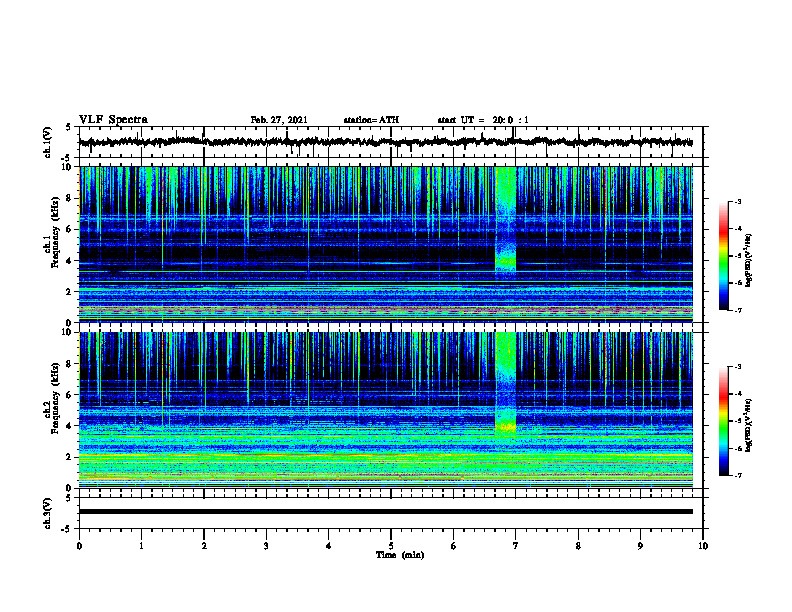Click time axis tick label "5"

pos(391,546)
